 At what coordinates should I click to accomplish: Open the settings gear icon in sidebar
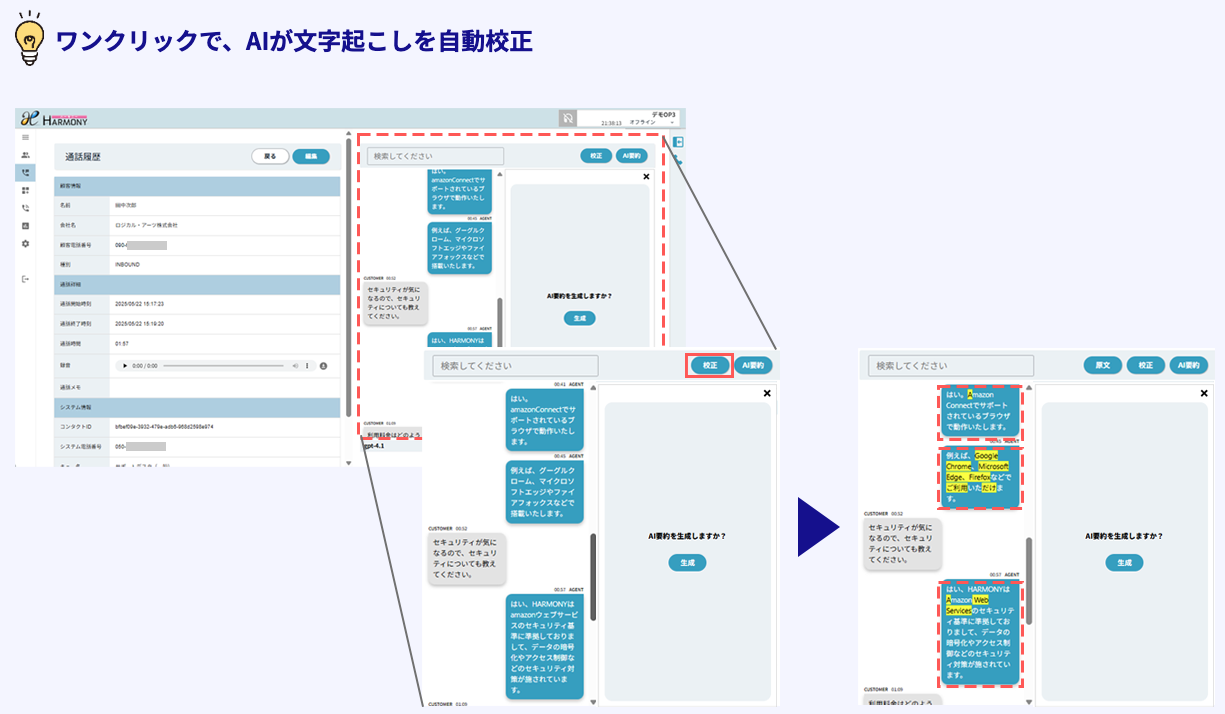pos(25,243)
